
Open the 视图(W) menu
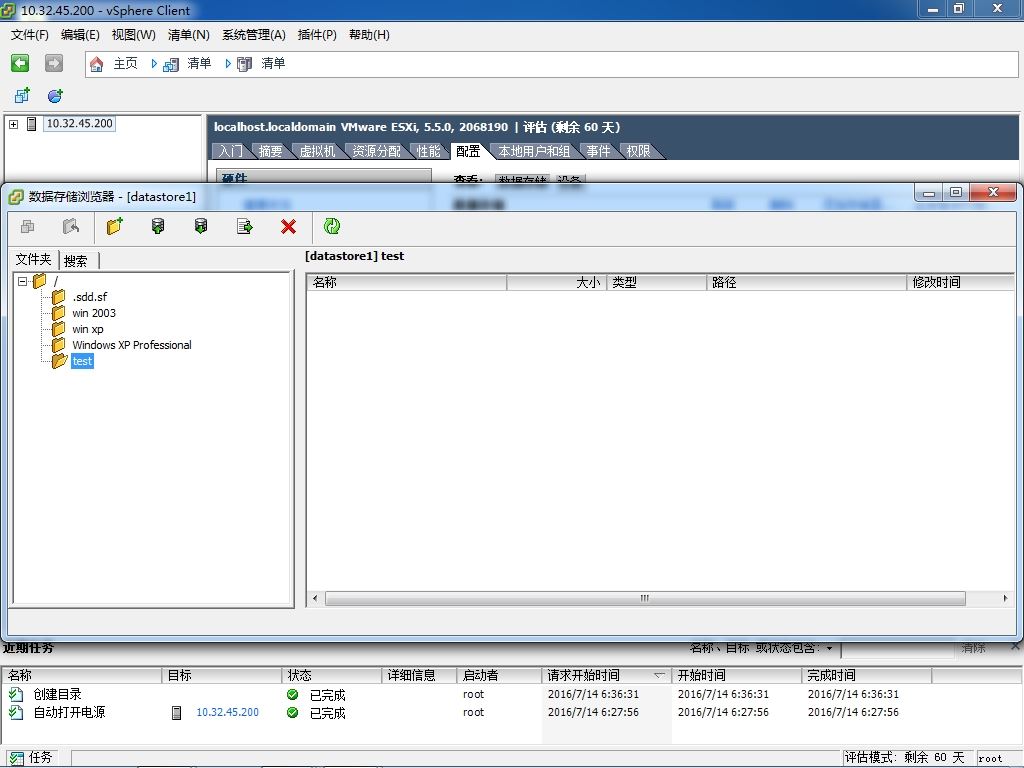[x=133, y=35]
